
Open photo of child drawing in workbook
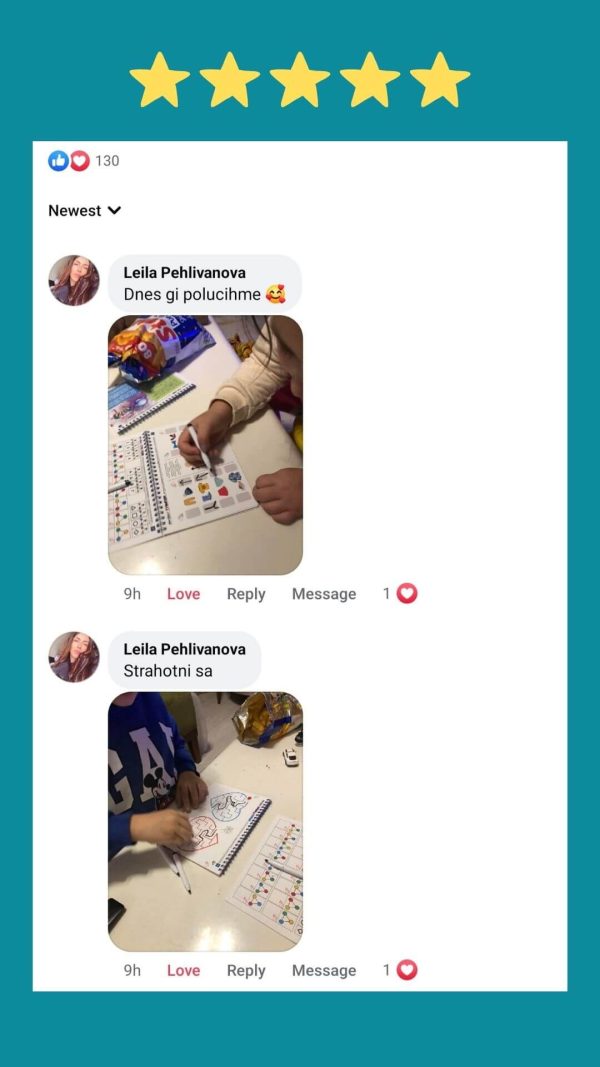tap(205, 445)
